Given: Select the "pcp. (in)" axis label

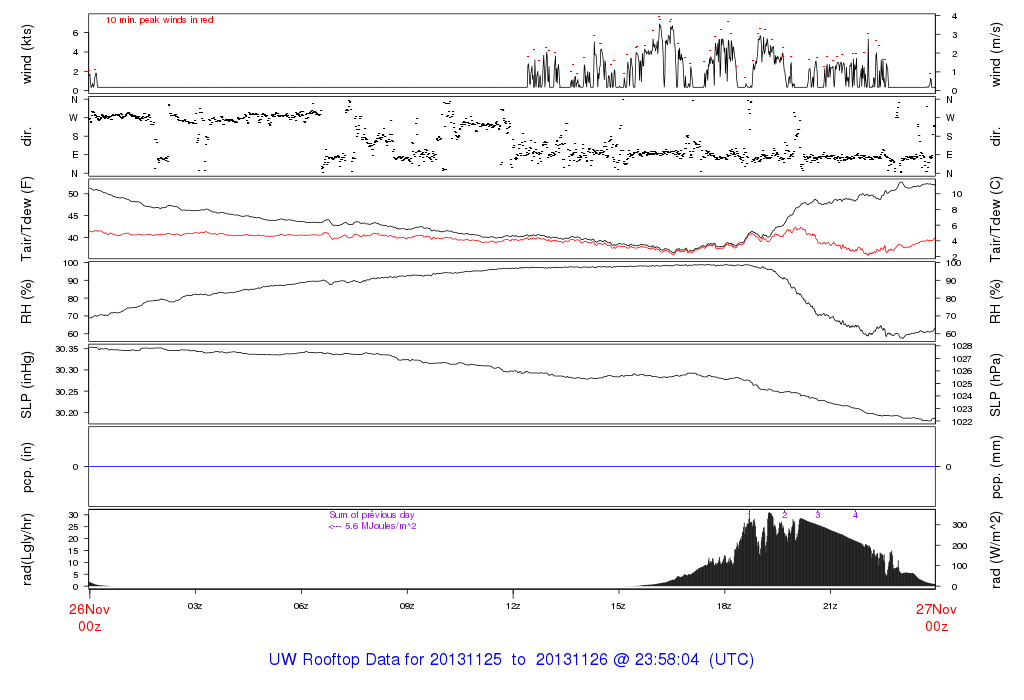Looking at the screenshot, I should (27, 466).
